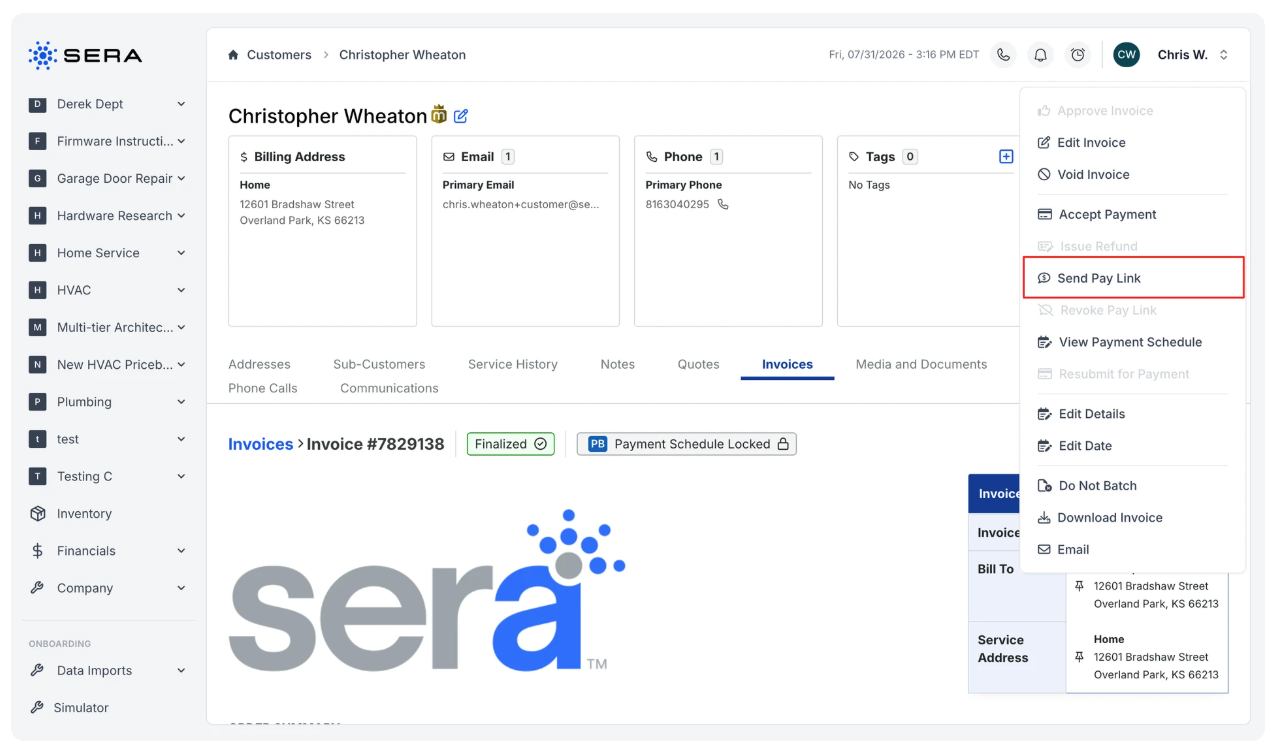Expand Company menu chevron
Viewport: 1269px width, 745px height.
(x=181, y=588)
